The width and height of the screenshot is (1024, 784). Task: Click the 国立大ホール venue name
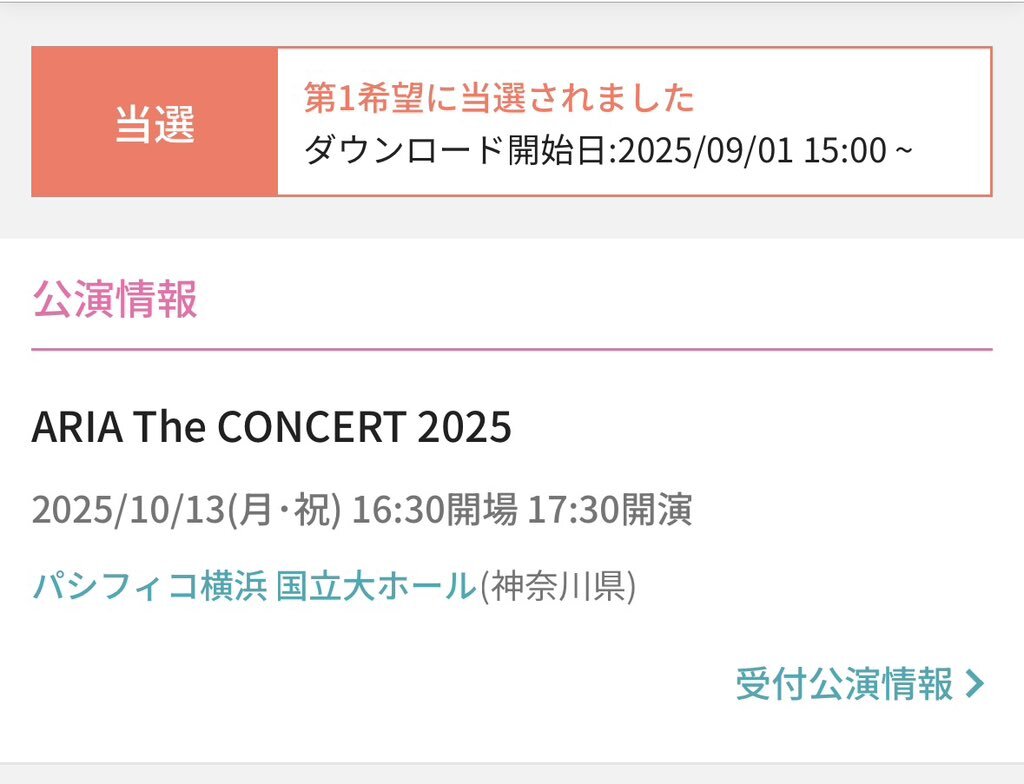point(376,585)
